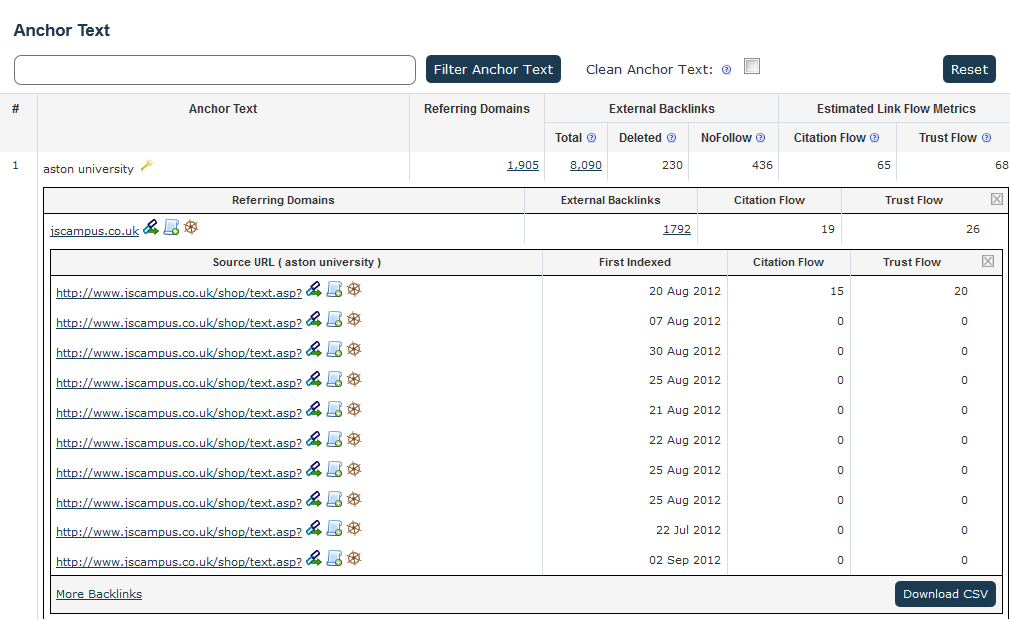1010x621 pixels.
Task: Focus the anchor text filter input field
Action: [x=215, y=70]
